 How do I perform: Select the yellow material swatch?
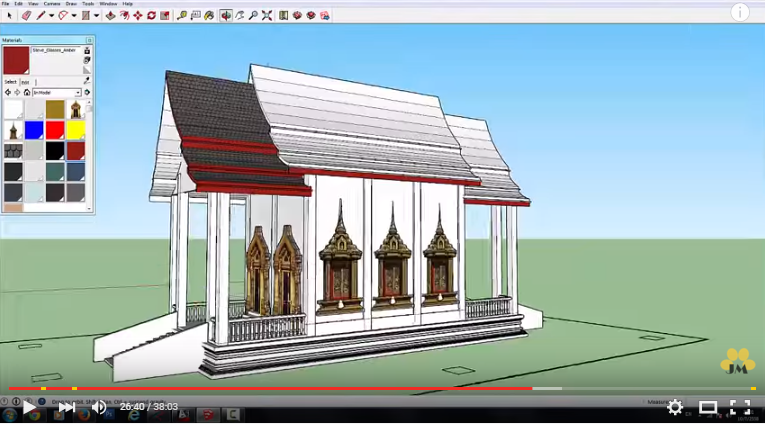76,130
